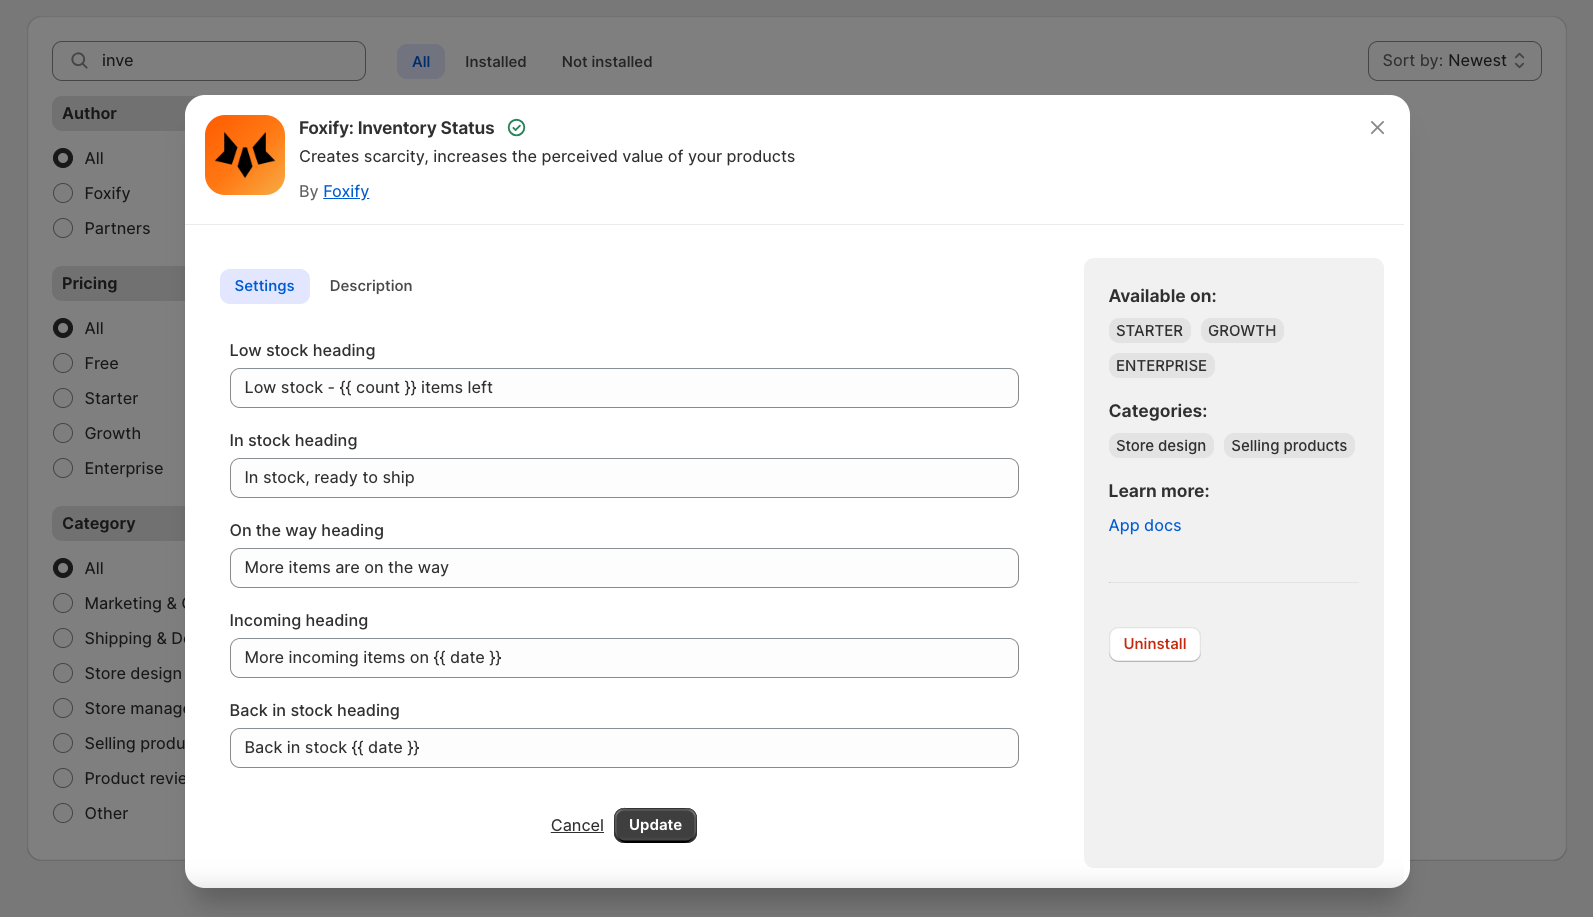
Task: Switch to the Settings tab
Action: click(x=264, y=286)
